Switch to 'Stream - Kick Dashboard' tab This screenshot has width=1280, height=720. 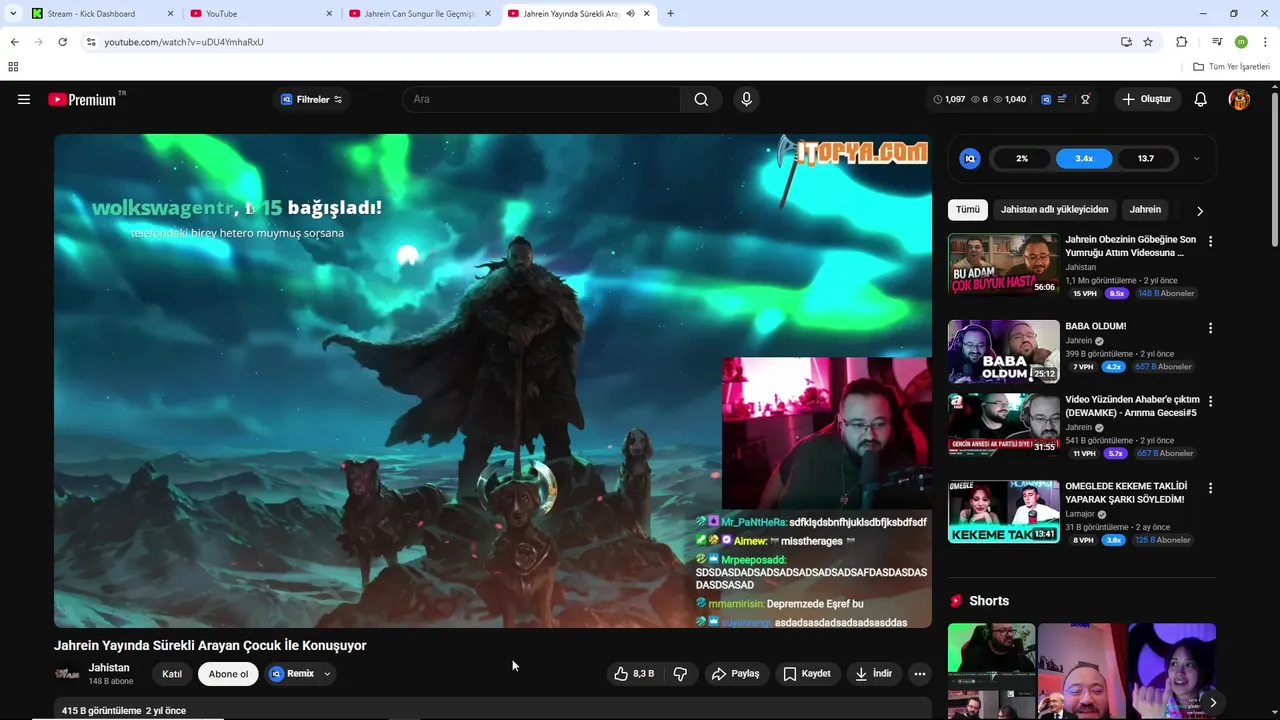(101, 14)
